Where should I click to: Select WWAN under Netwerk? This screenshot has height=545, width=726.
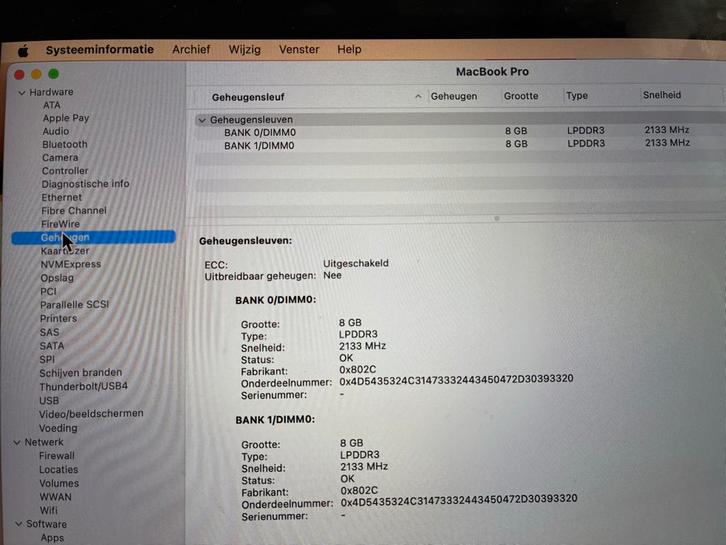(x=56, y=497)
